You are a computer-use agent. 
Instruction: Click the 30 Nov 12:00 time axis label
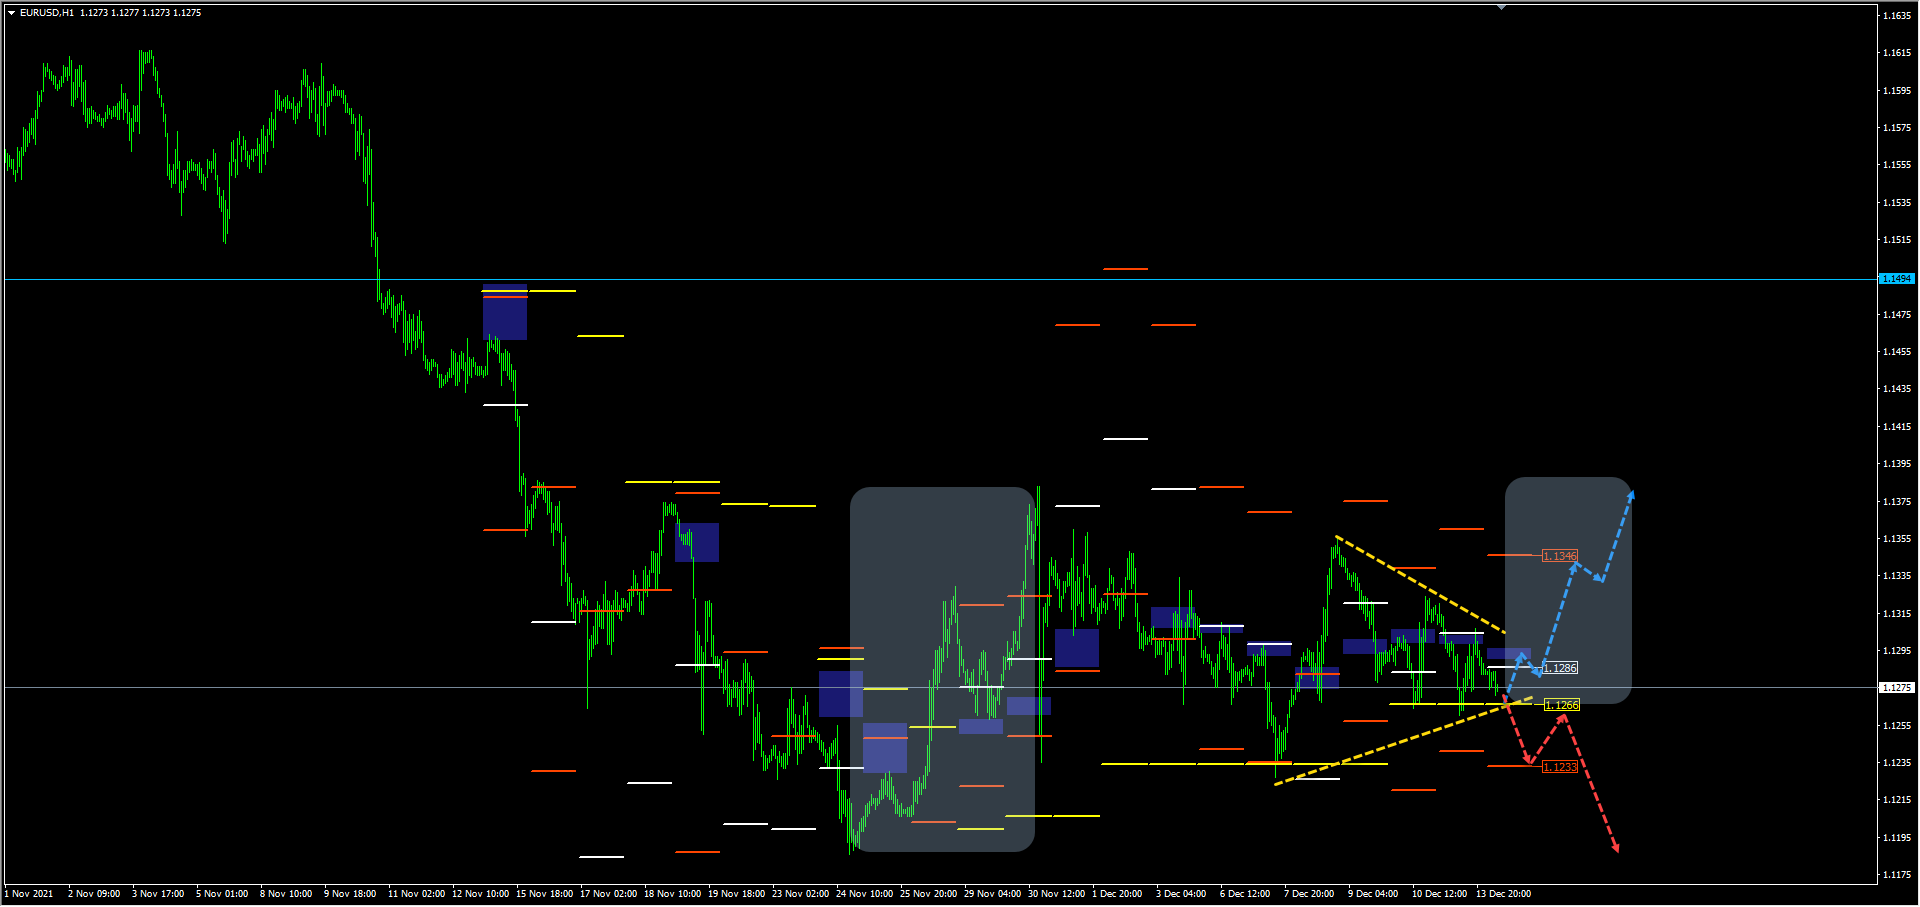[x=1056, y=894]
